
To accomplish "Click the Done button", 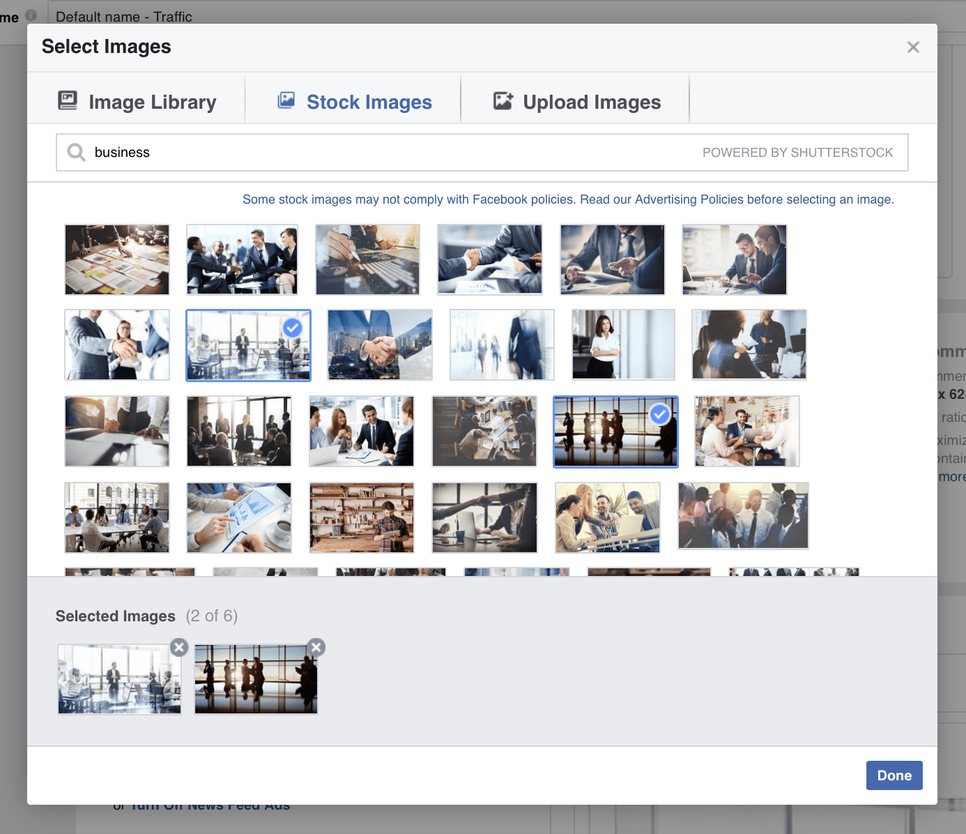I will tap(894, 775).
